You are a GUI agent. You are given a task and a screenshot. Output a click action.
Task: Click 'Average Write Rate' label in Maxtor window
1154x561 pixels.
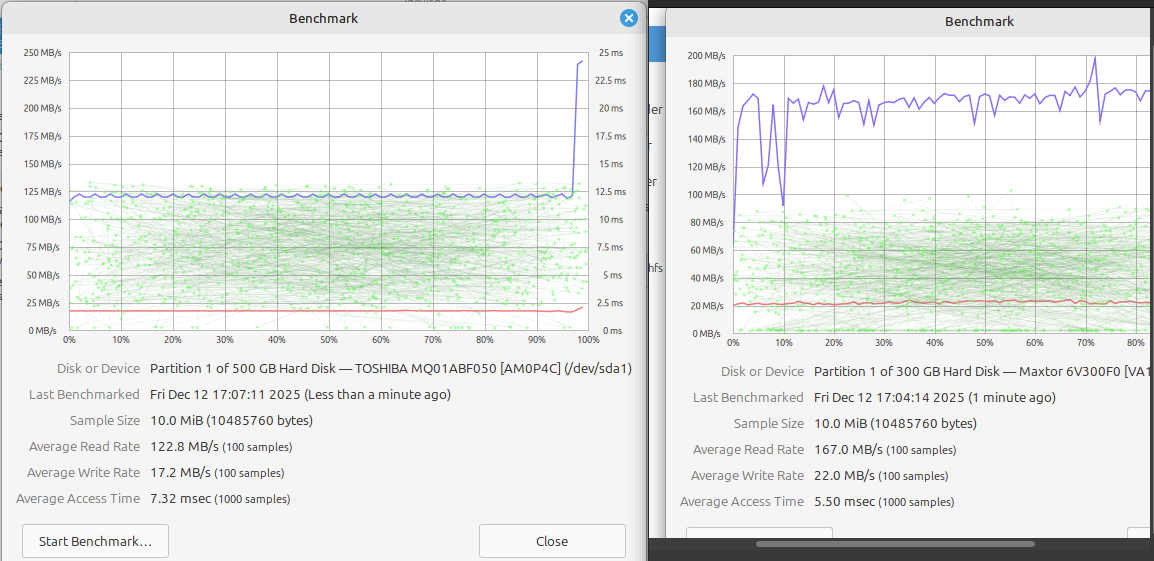pos(748,476)
